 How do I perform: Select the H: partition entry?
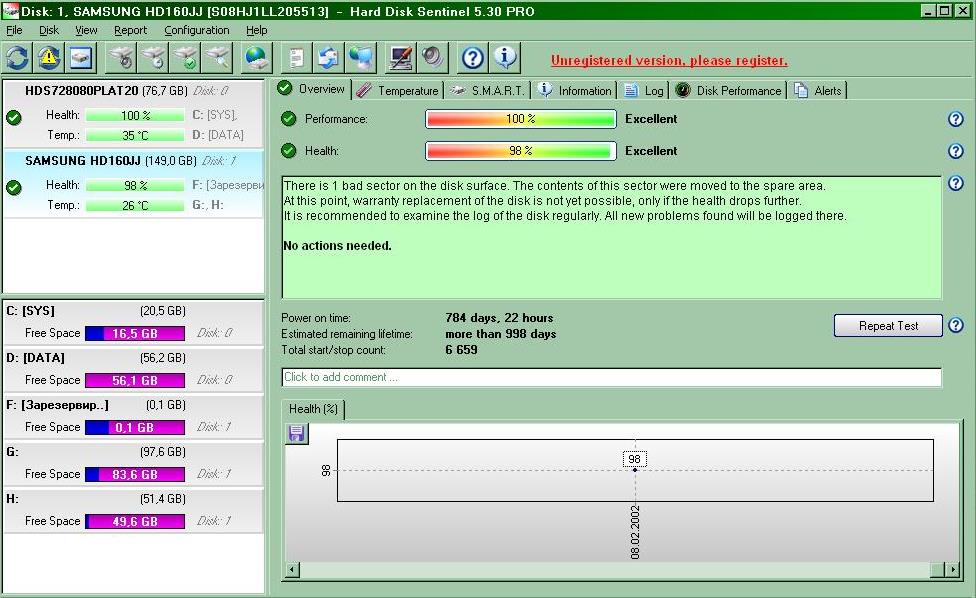(x=133, y=510)
